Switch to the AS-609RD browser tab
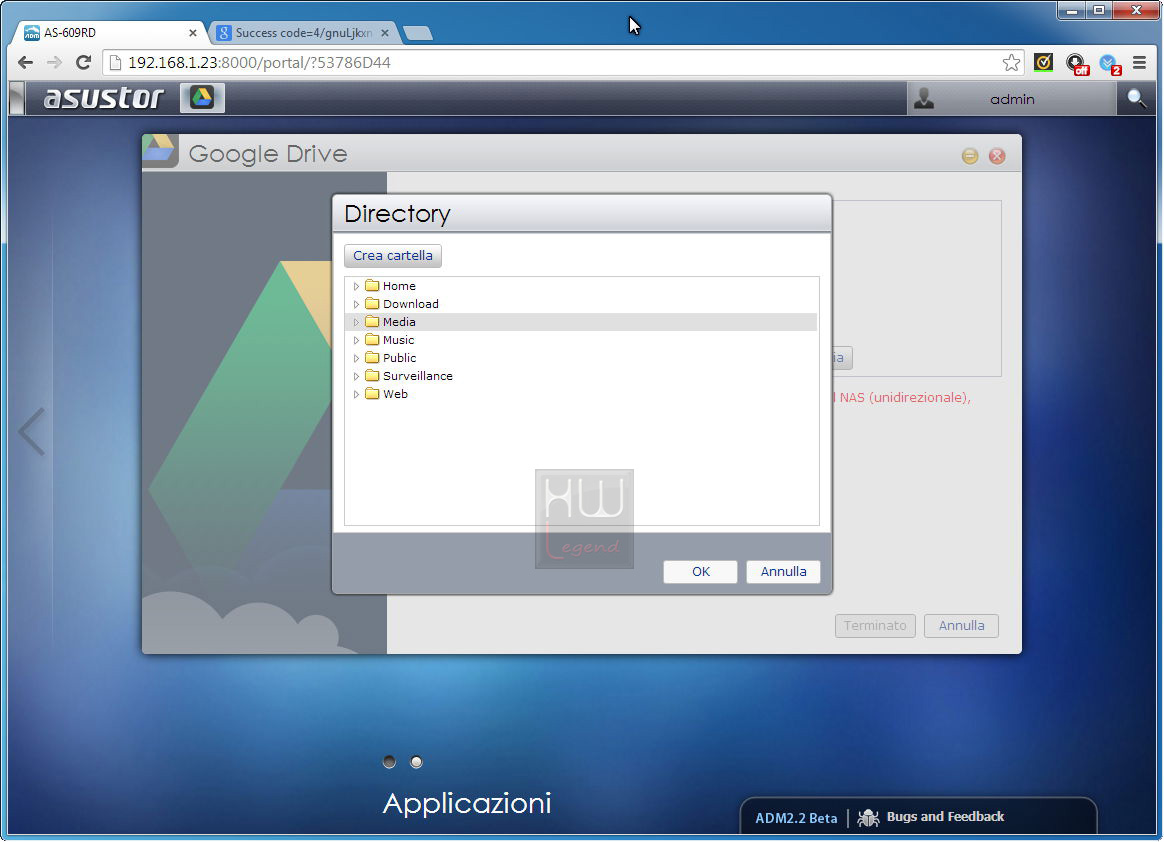The image size is (1164, 842). pos(110,33)
